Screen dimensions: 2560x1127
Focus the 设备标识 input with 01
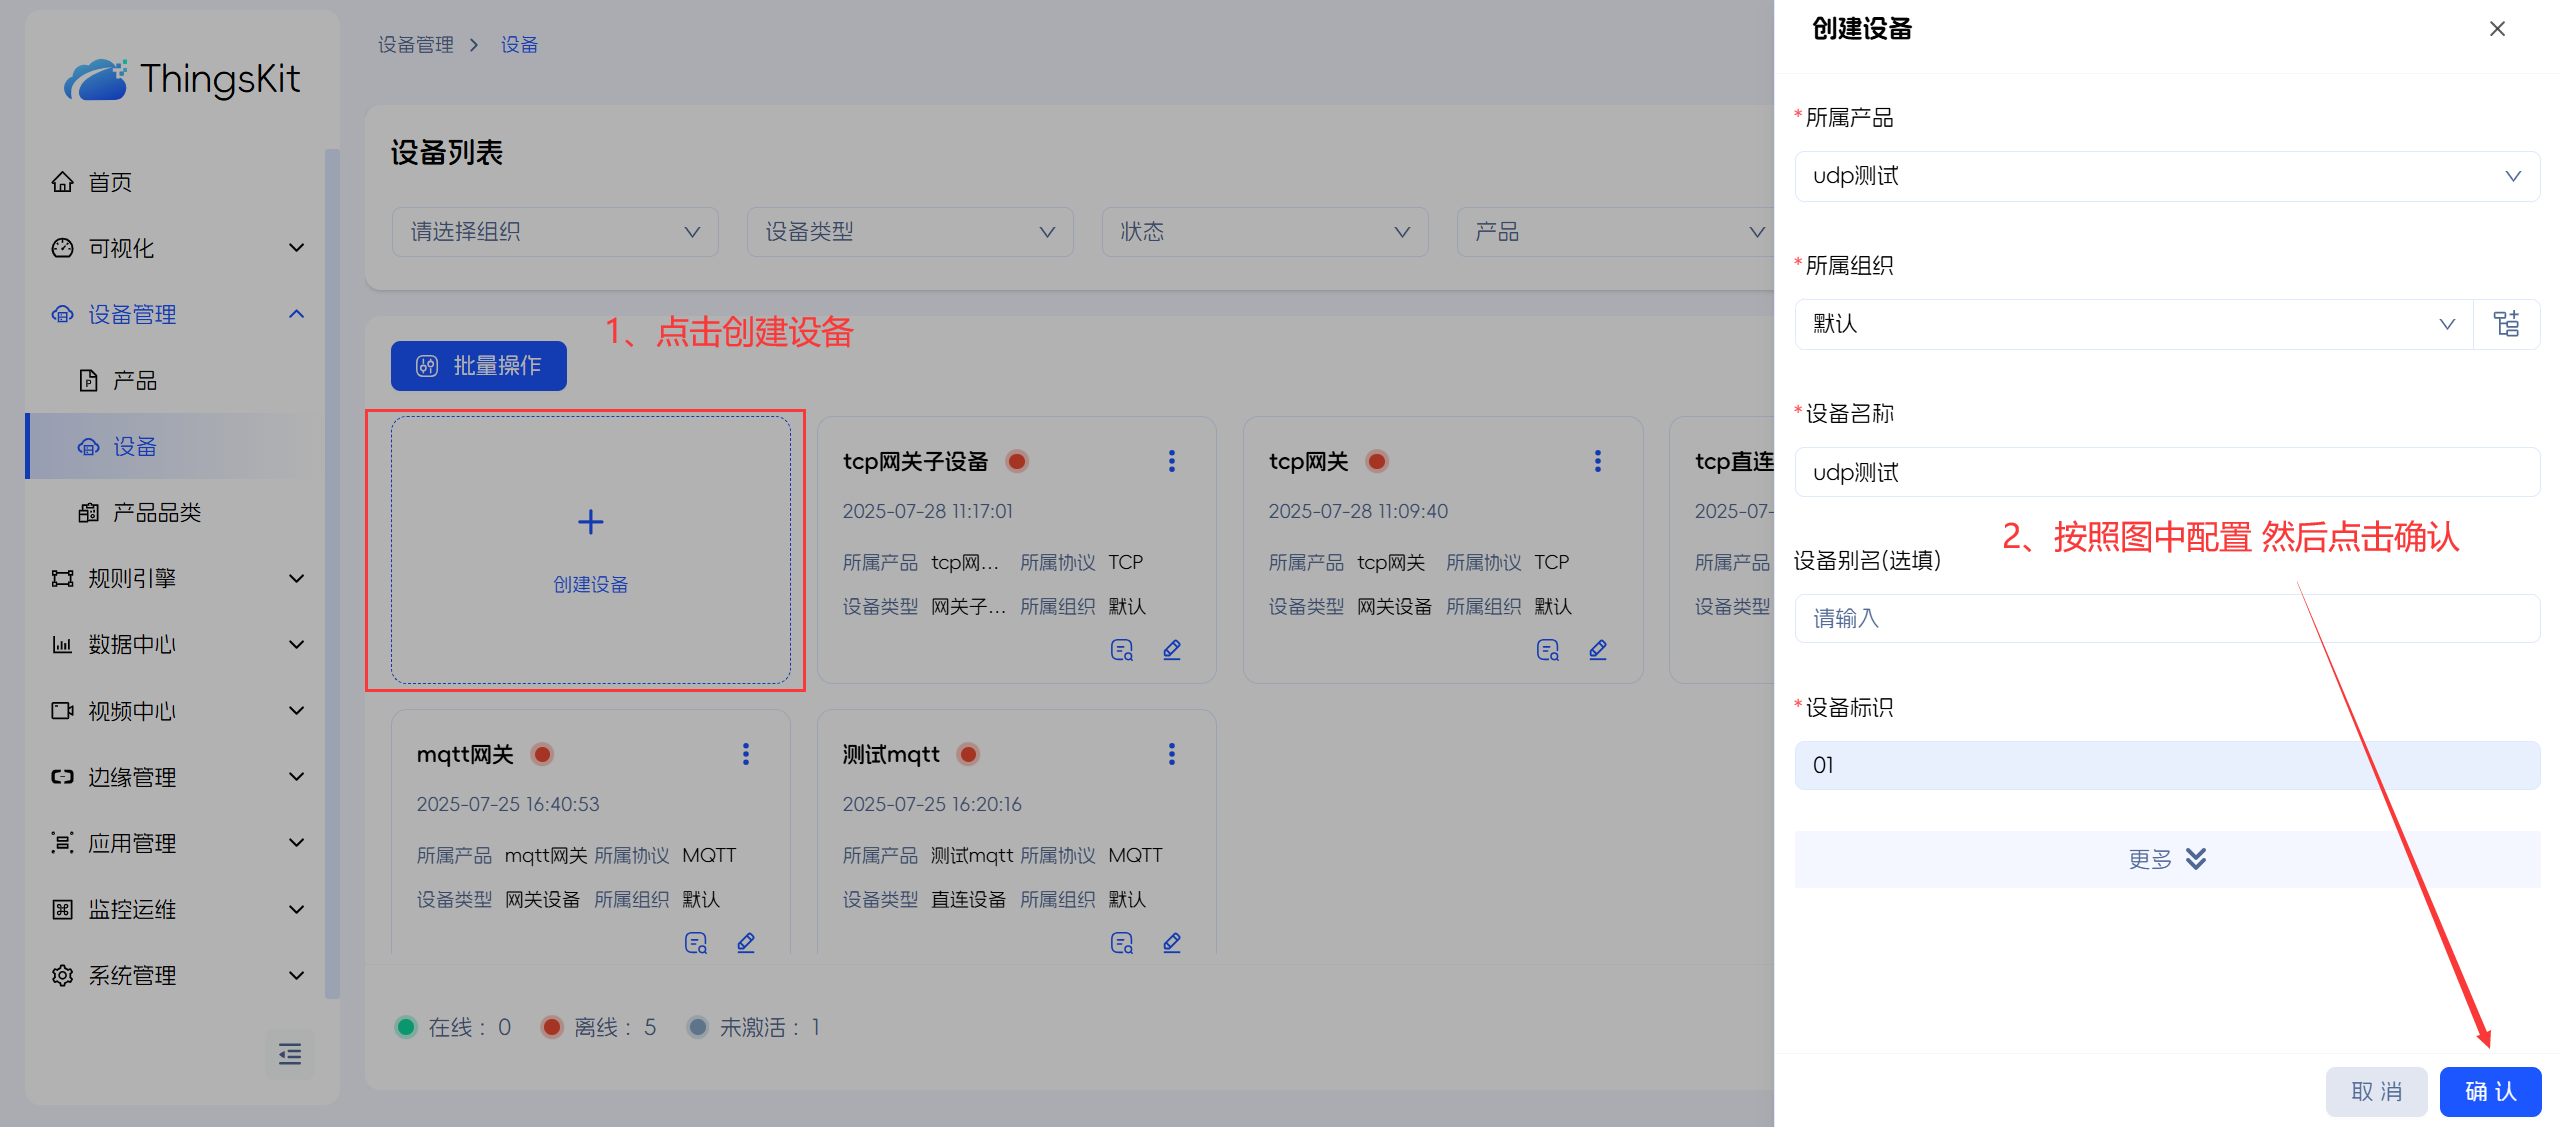(x=2167, y=765)
